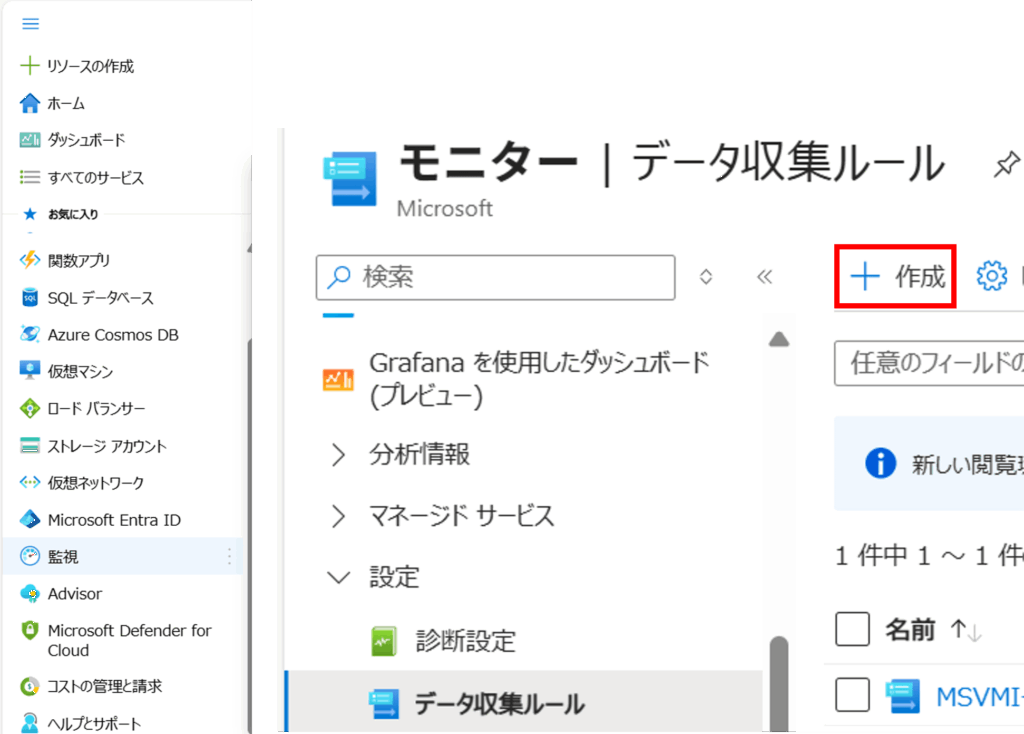This screenshot has width=1024, height=734.
Task: Open settings gear icon next to 作成
Action: (991, 276)
